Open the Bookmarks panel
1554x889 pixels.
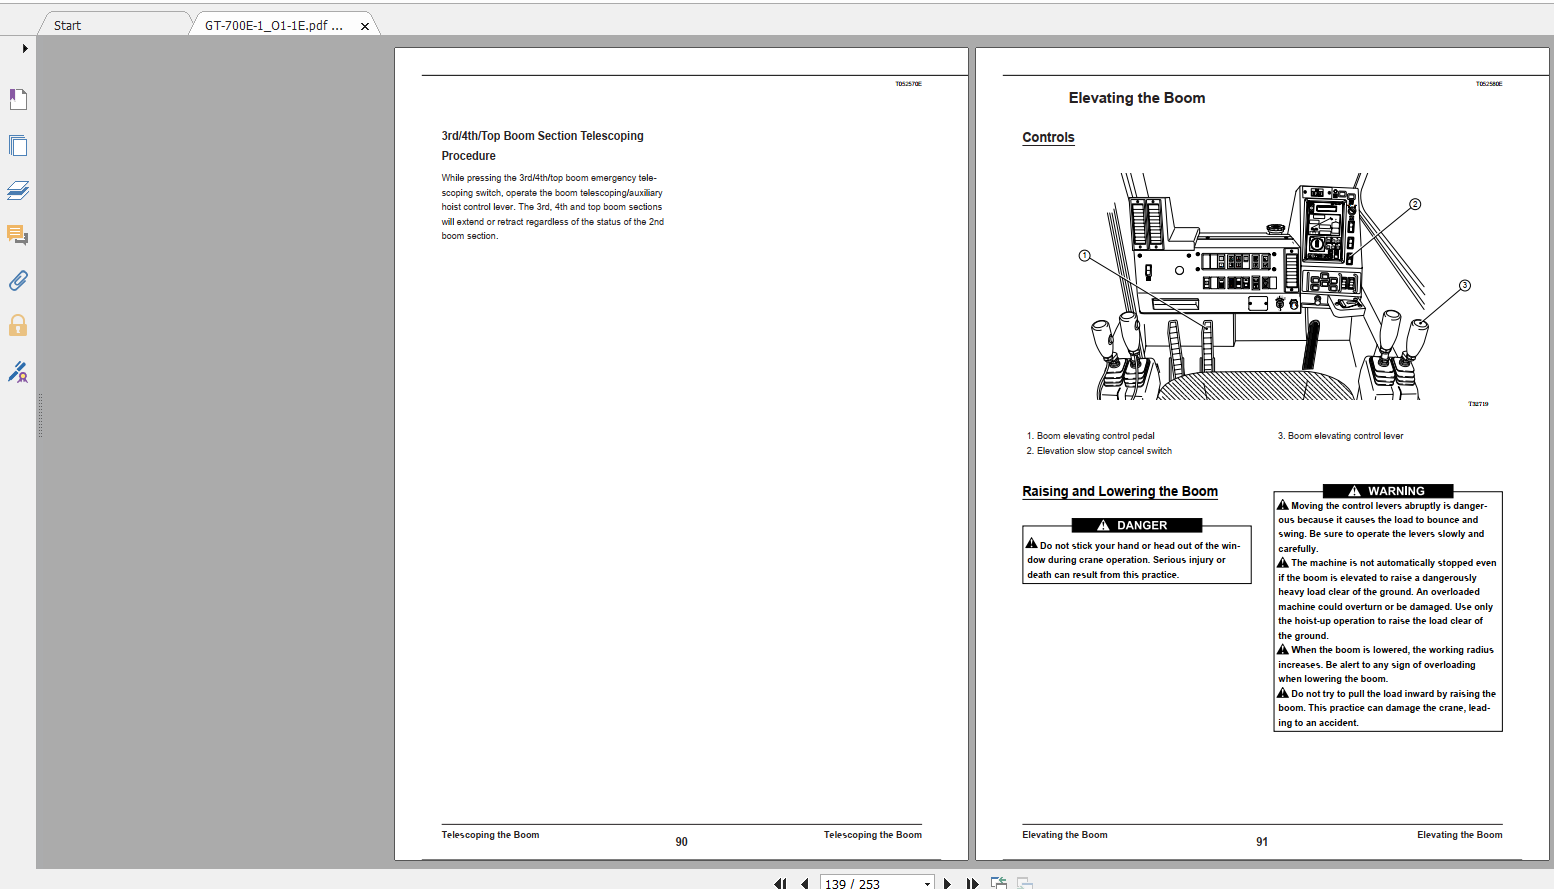pyautogui.click(x=18, y=99)
